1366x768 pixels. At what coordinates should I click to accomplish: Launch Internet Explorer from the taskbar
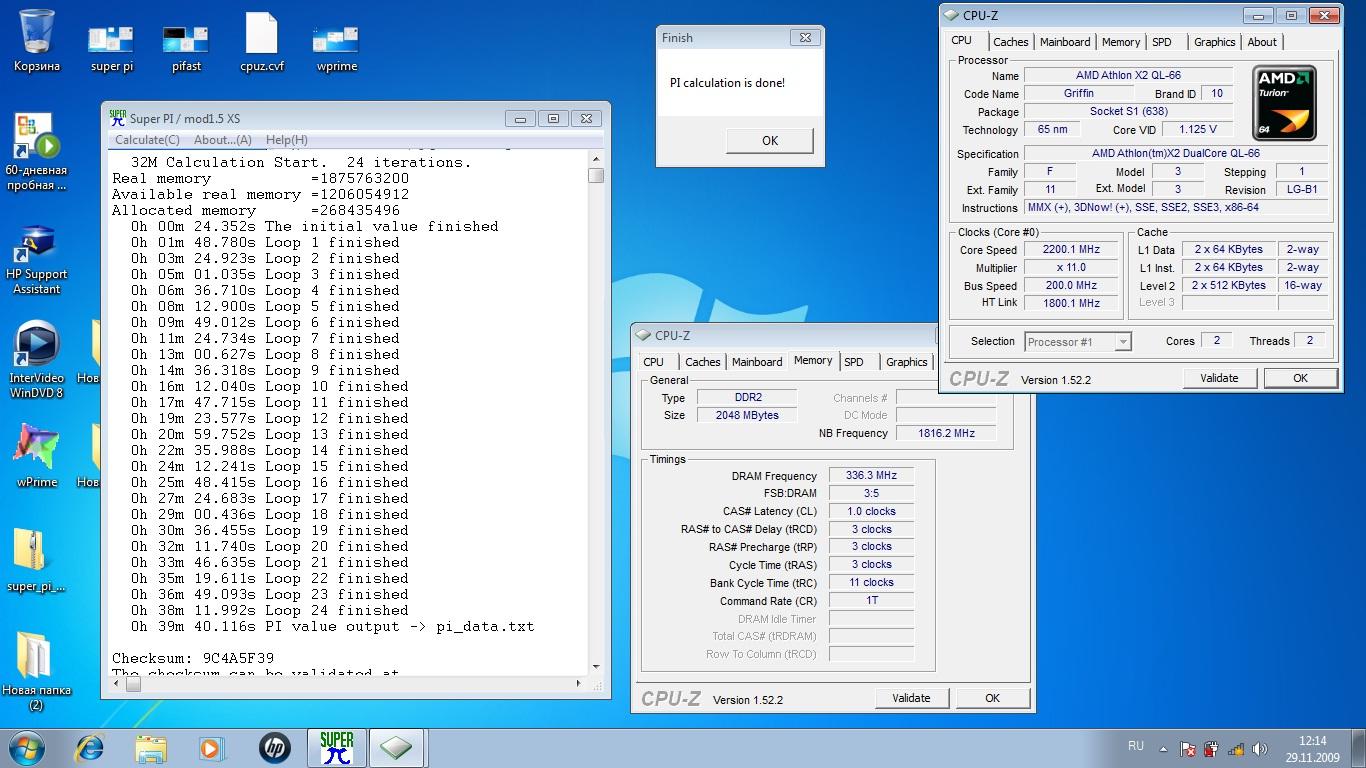coord(90,748)
